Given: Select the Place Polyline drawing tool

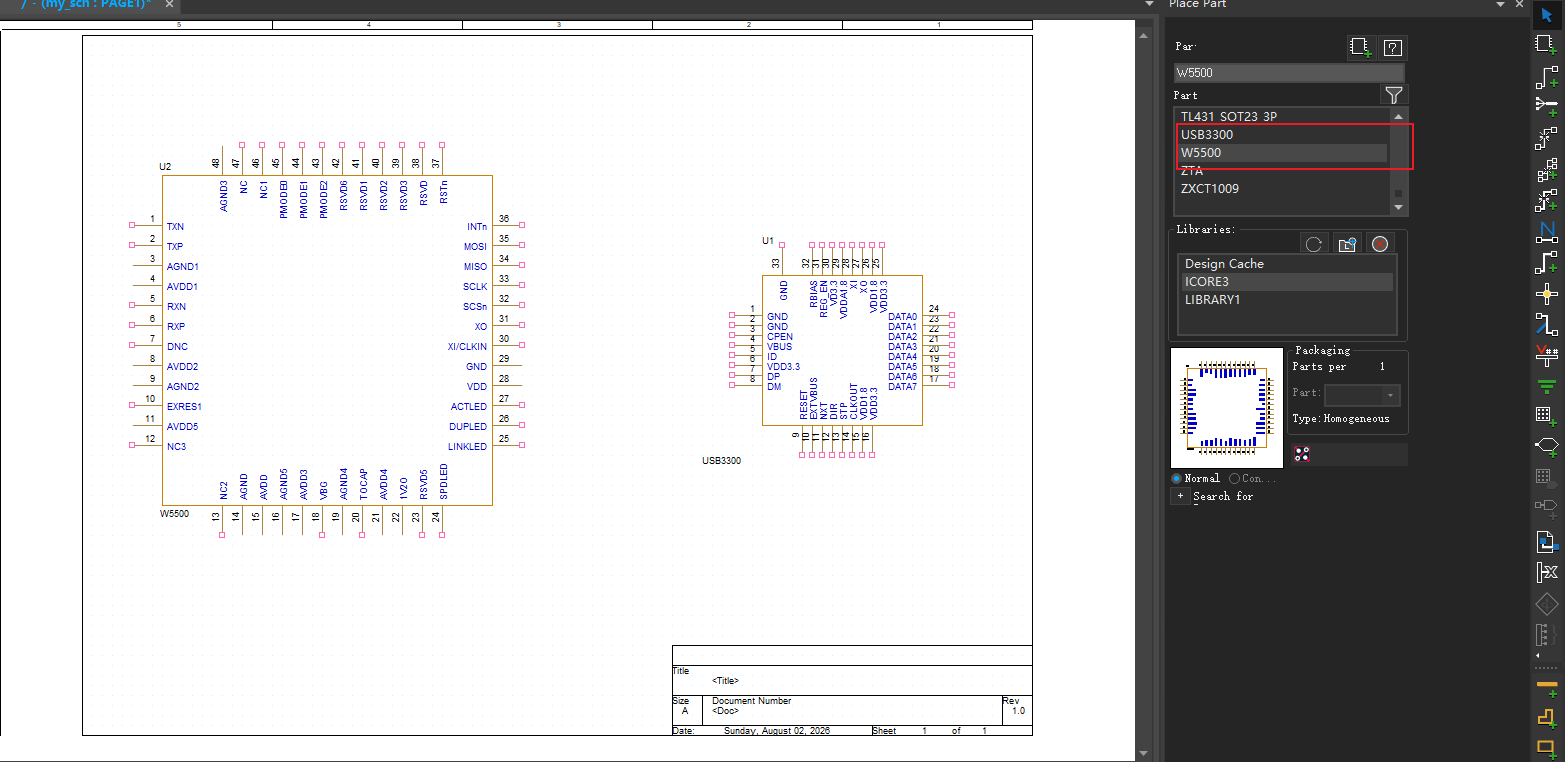Looking at the screenshot, I should pos(1547,716).
